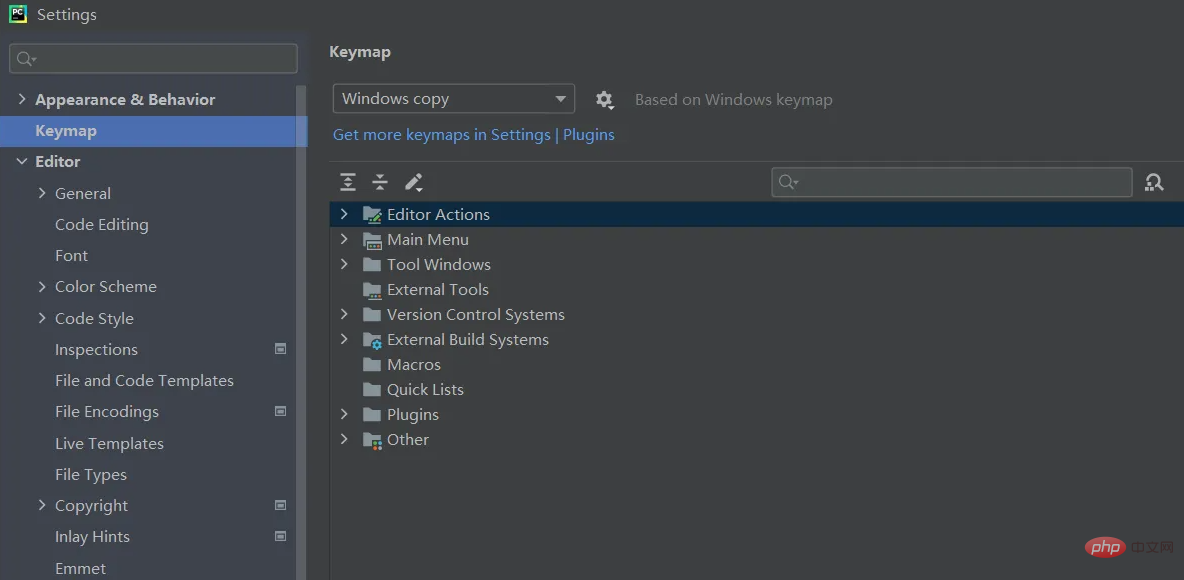
Task: Click the Collapse All icon in keymap toolbar
Action: click(x=380, y=182)
